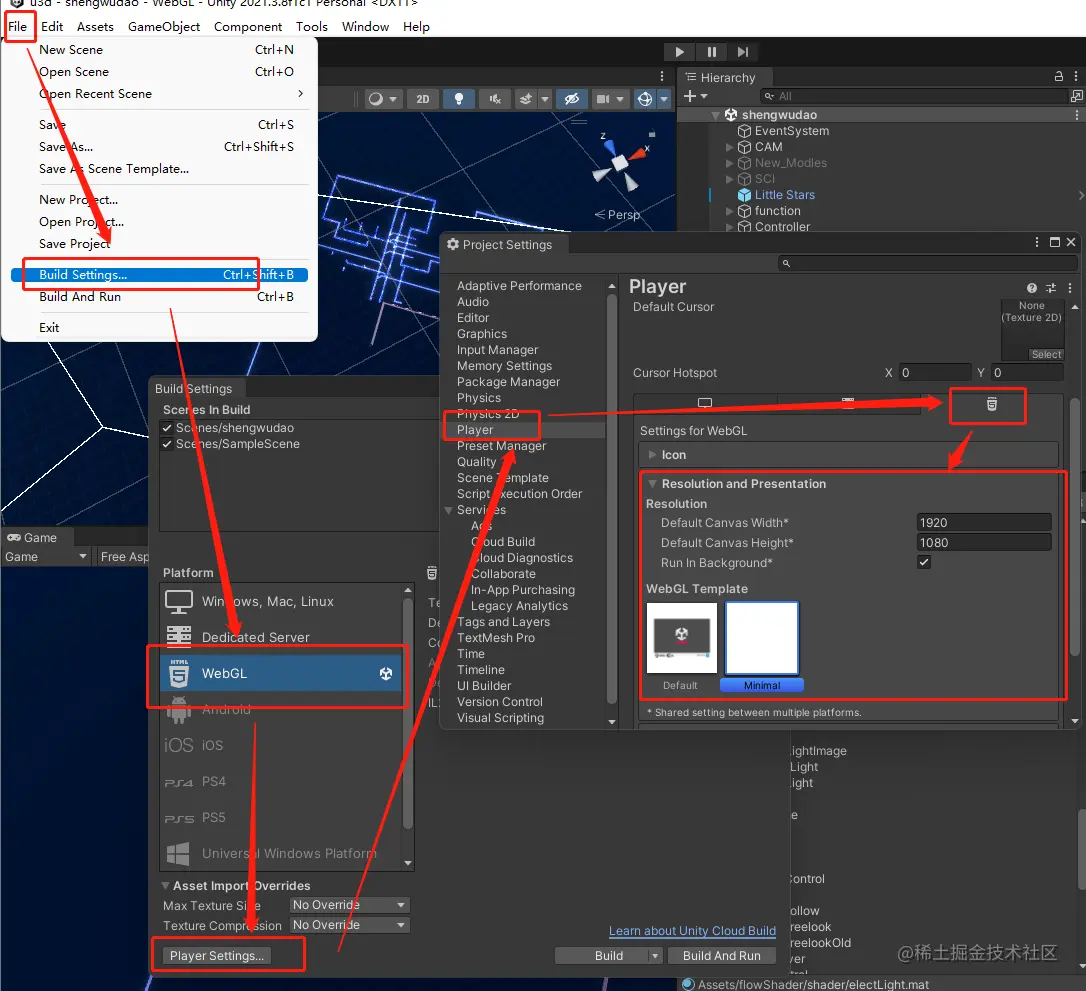Screen dimensions: 1086x991
Task: Open draw mode shading dropdown
Action: coord(382,99)
